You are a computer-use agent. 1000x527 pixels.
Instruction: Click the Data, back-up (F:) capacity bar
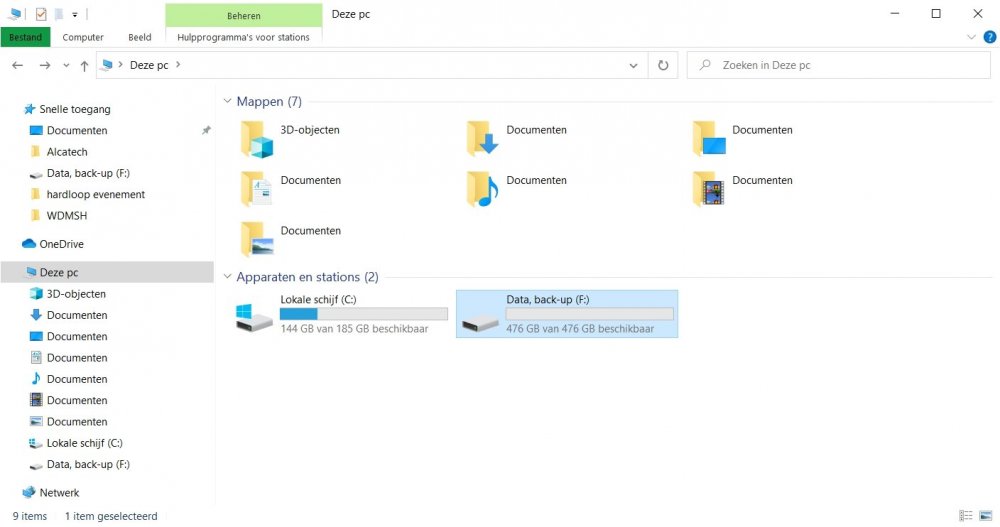point(589,314)
